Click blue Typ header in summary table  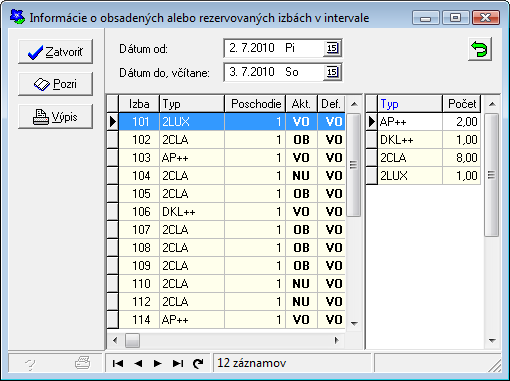410,104
